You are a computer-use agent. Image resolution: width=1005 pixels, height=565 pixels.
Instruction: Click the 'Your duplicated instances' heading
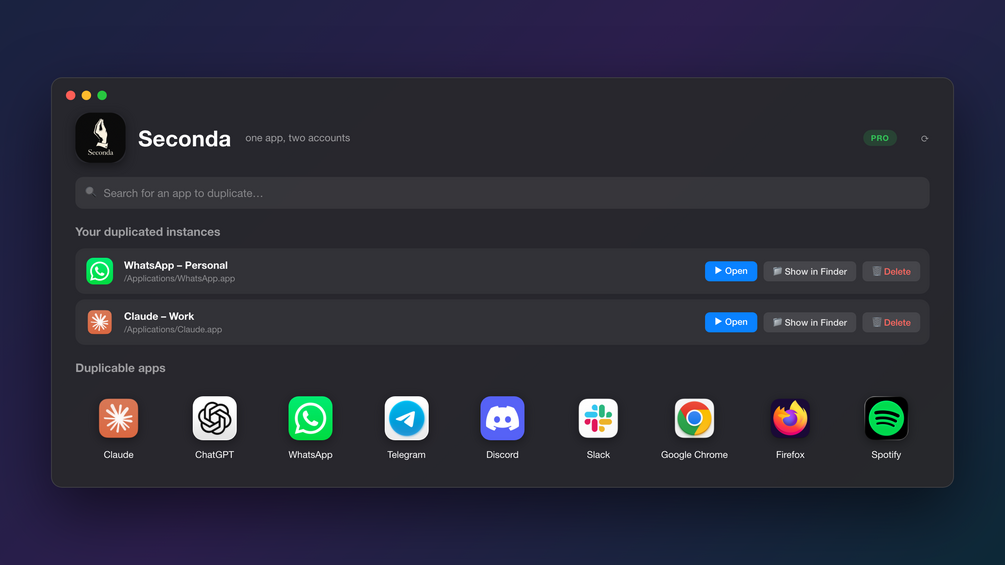147,232
